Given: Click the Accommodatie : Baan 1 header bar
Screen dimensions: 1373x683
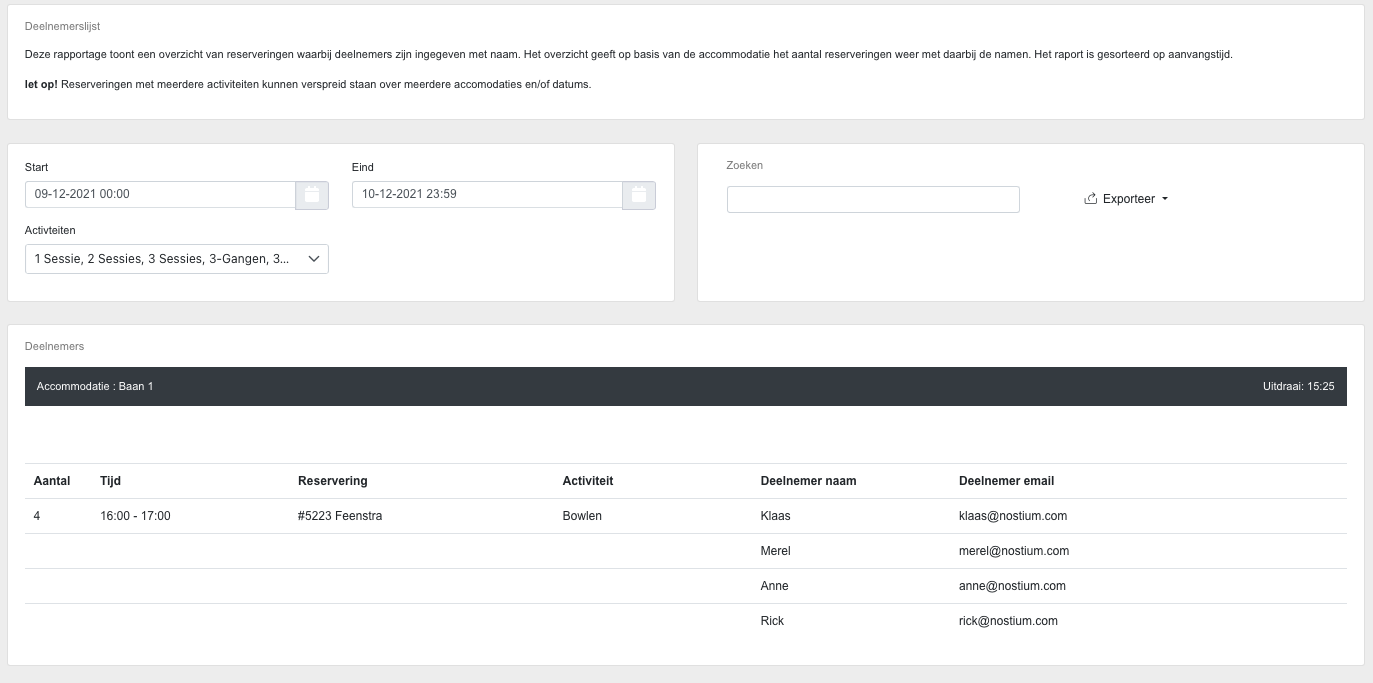Looking at the screenshot, I should (x=685, y=386).
